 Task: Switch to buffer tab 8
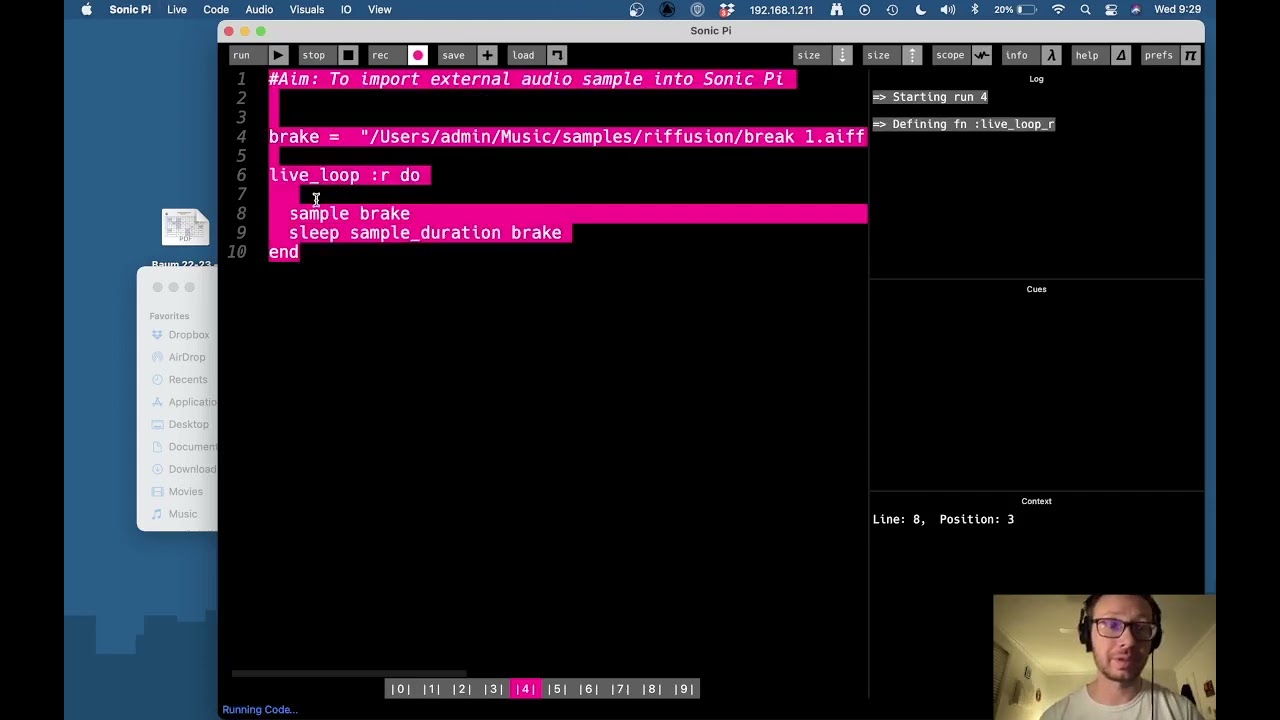[651, 689]
